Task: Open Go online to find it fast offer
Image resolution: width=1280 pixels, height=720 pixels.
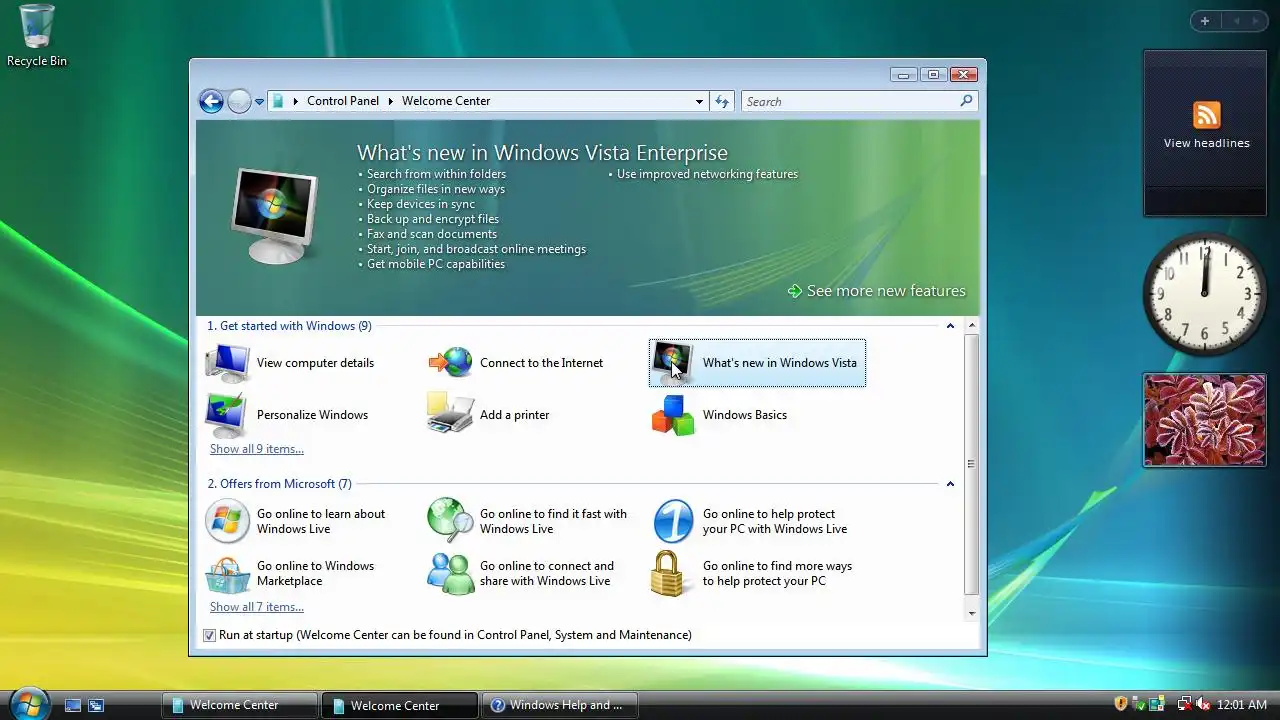Action: pos(527,521)
